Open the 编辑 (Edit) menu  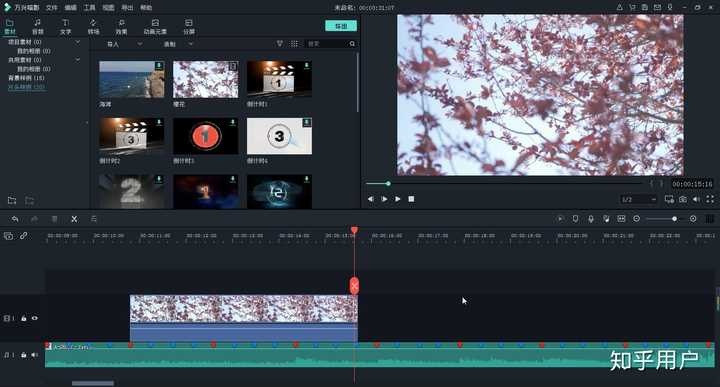point(71,8)
